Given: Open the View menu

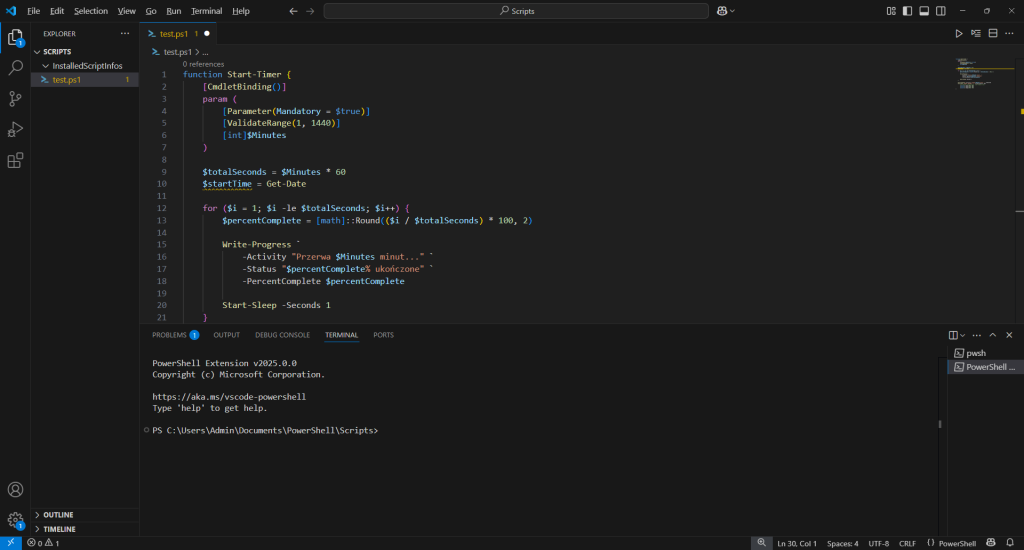Looking at the screenshot, I should pyautogui.click(x=127, y=11).
